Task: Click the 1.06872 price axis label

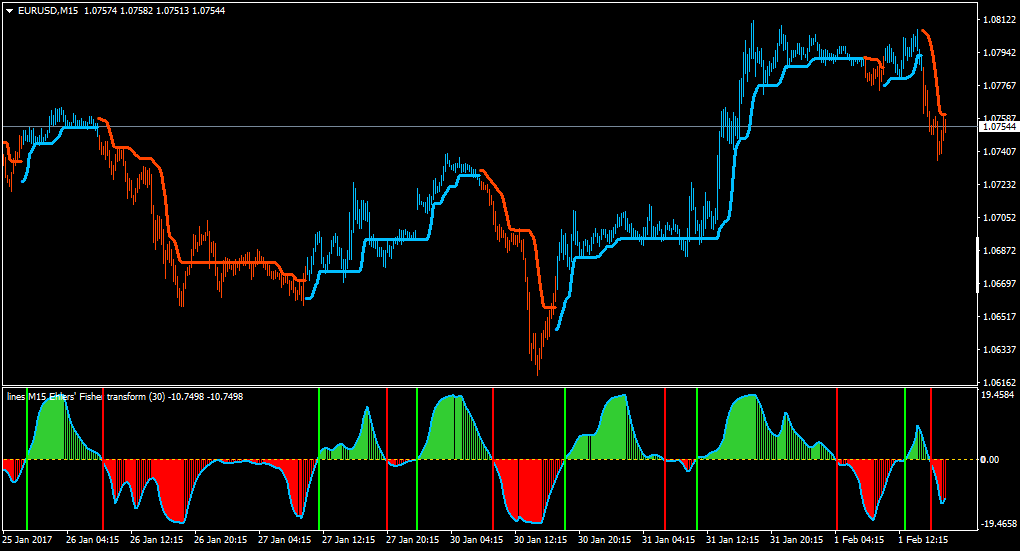Action: tap(999, 250)
